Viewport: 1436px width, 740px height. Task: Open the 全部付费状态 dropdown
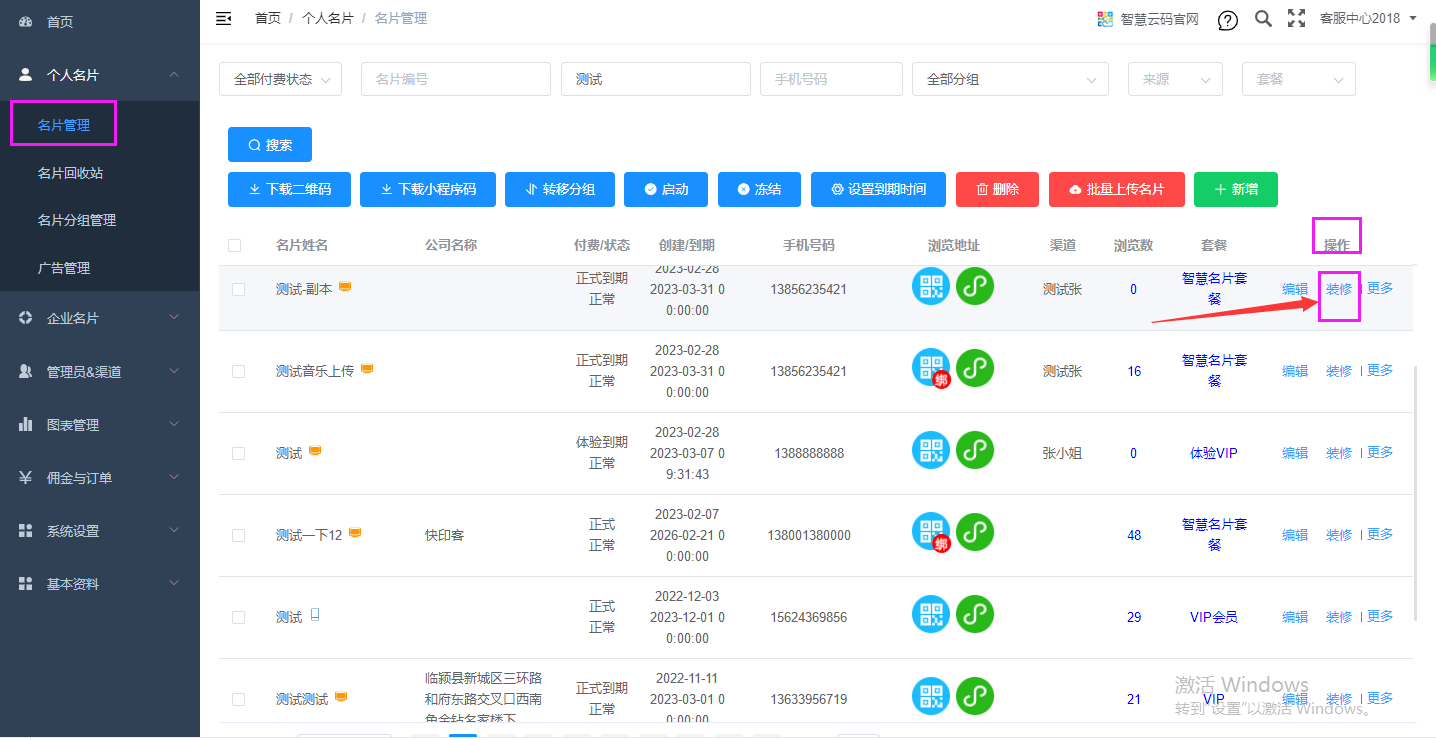[x=280, y=79]
